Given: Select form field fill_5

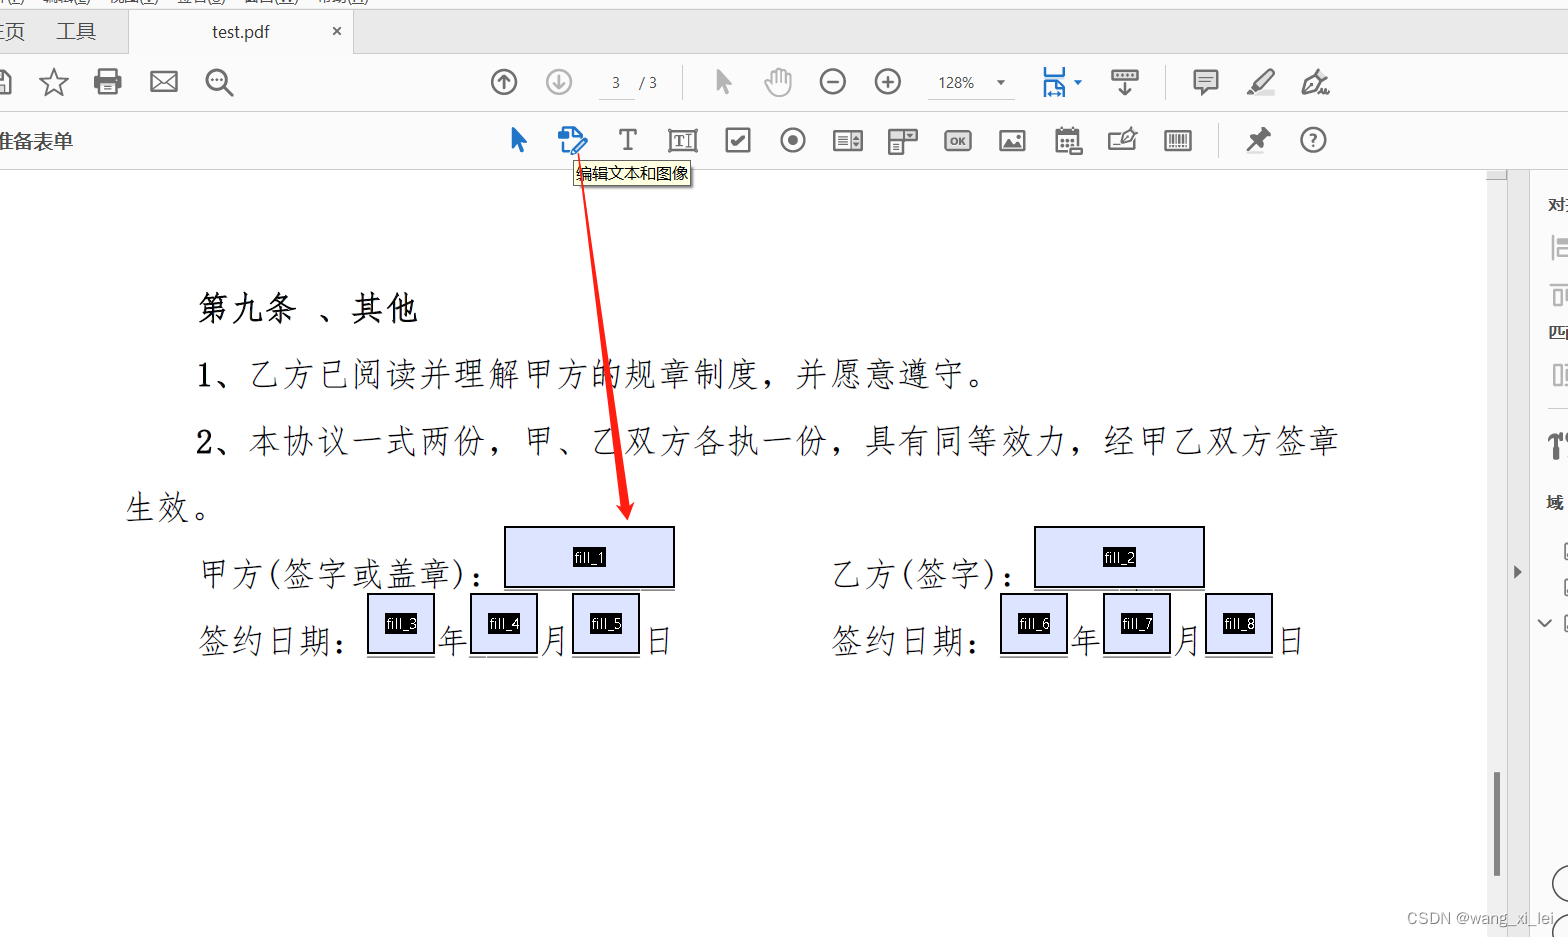Looking at the screenshot, I should click(606, 624).
